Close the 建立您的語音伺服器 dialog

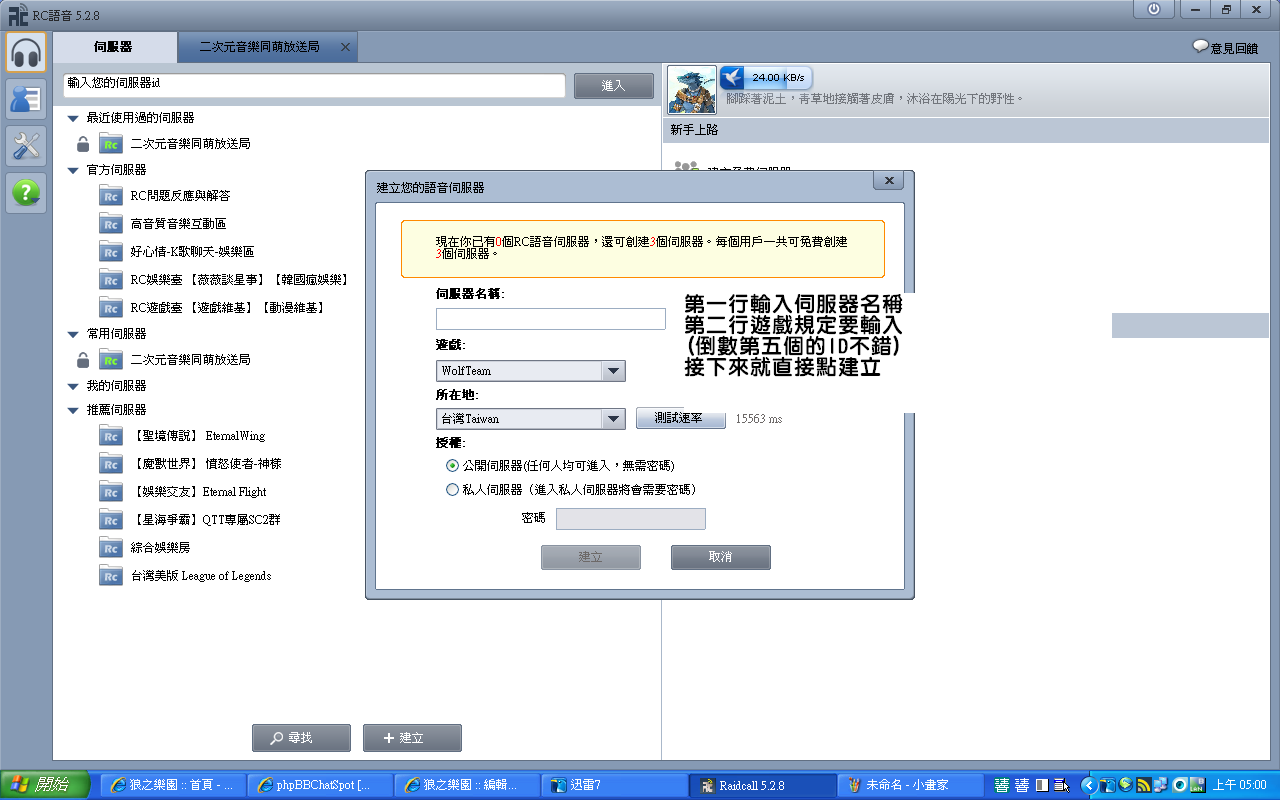888,181
